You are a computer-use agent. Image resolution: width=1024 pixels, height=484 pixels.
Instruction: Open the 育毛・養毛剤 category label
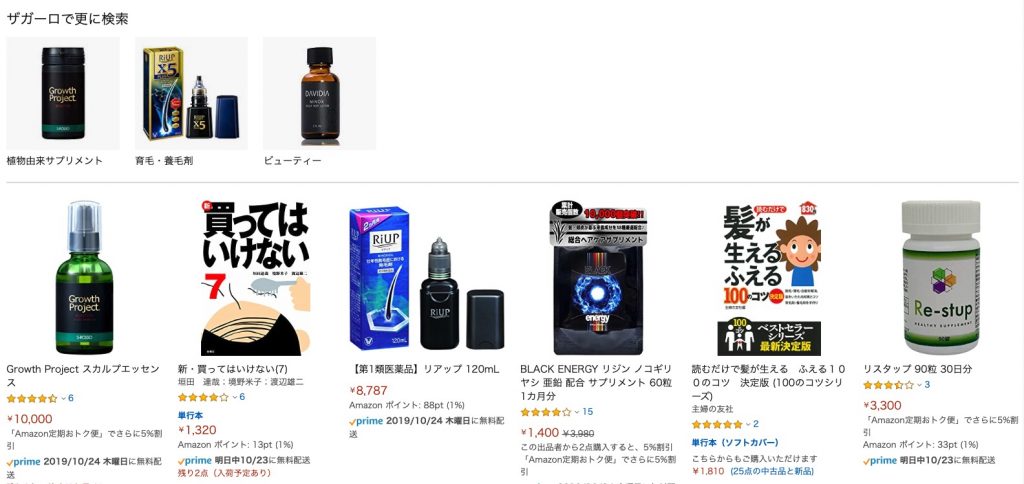click(x=164, y=161)
